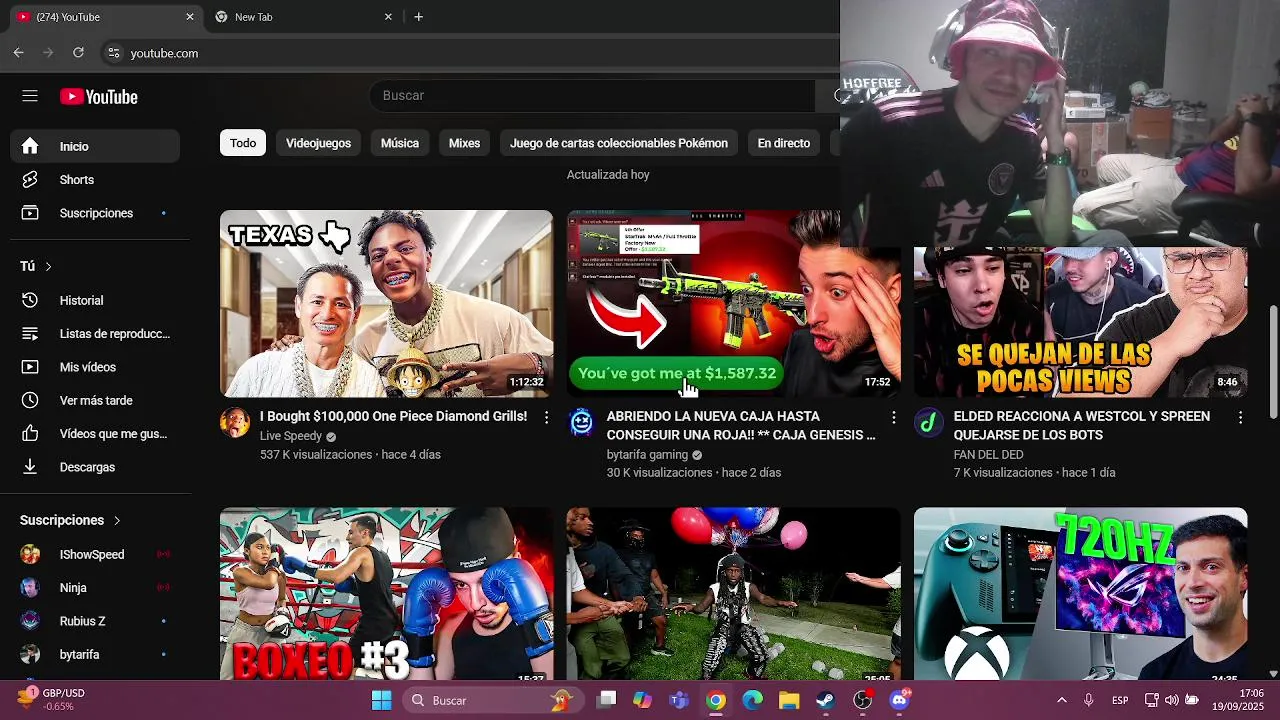Open Mis vídeos in the sidebar
1280x720 pixels.
[x=96, y=367]
